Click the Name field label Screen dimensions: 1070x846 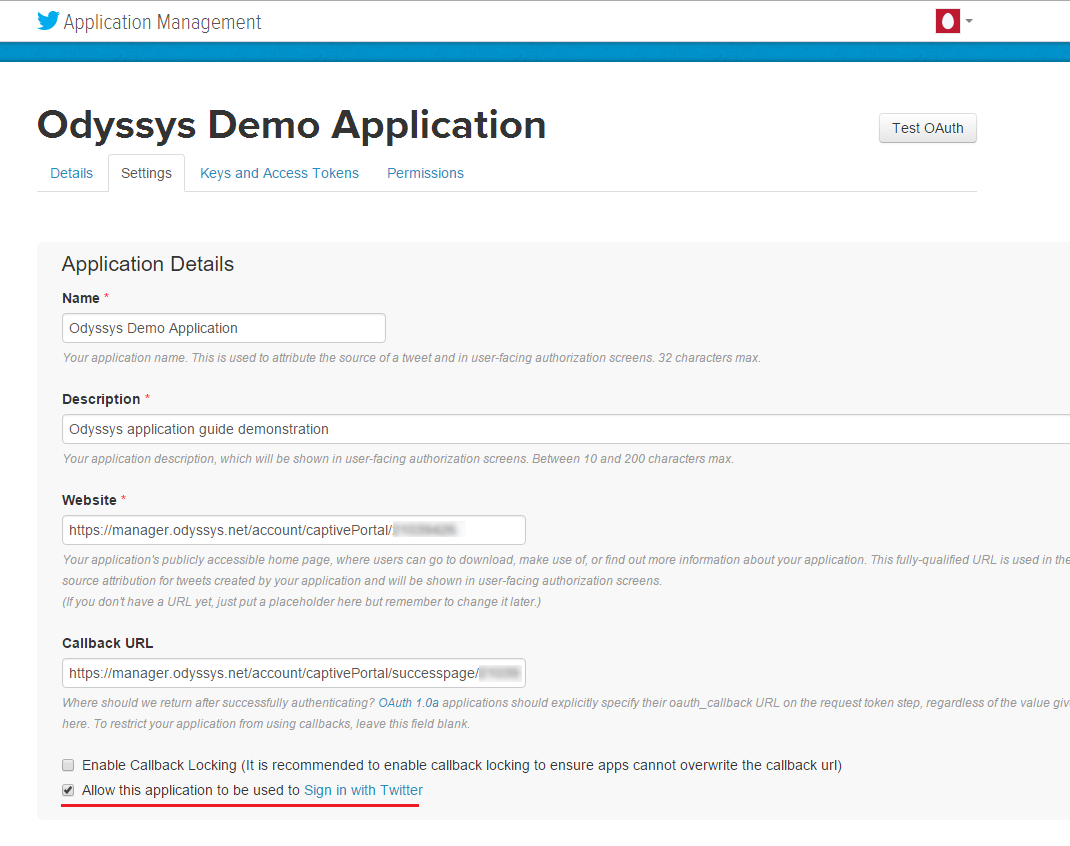click(x=81, y=298)
